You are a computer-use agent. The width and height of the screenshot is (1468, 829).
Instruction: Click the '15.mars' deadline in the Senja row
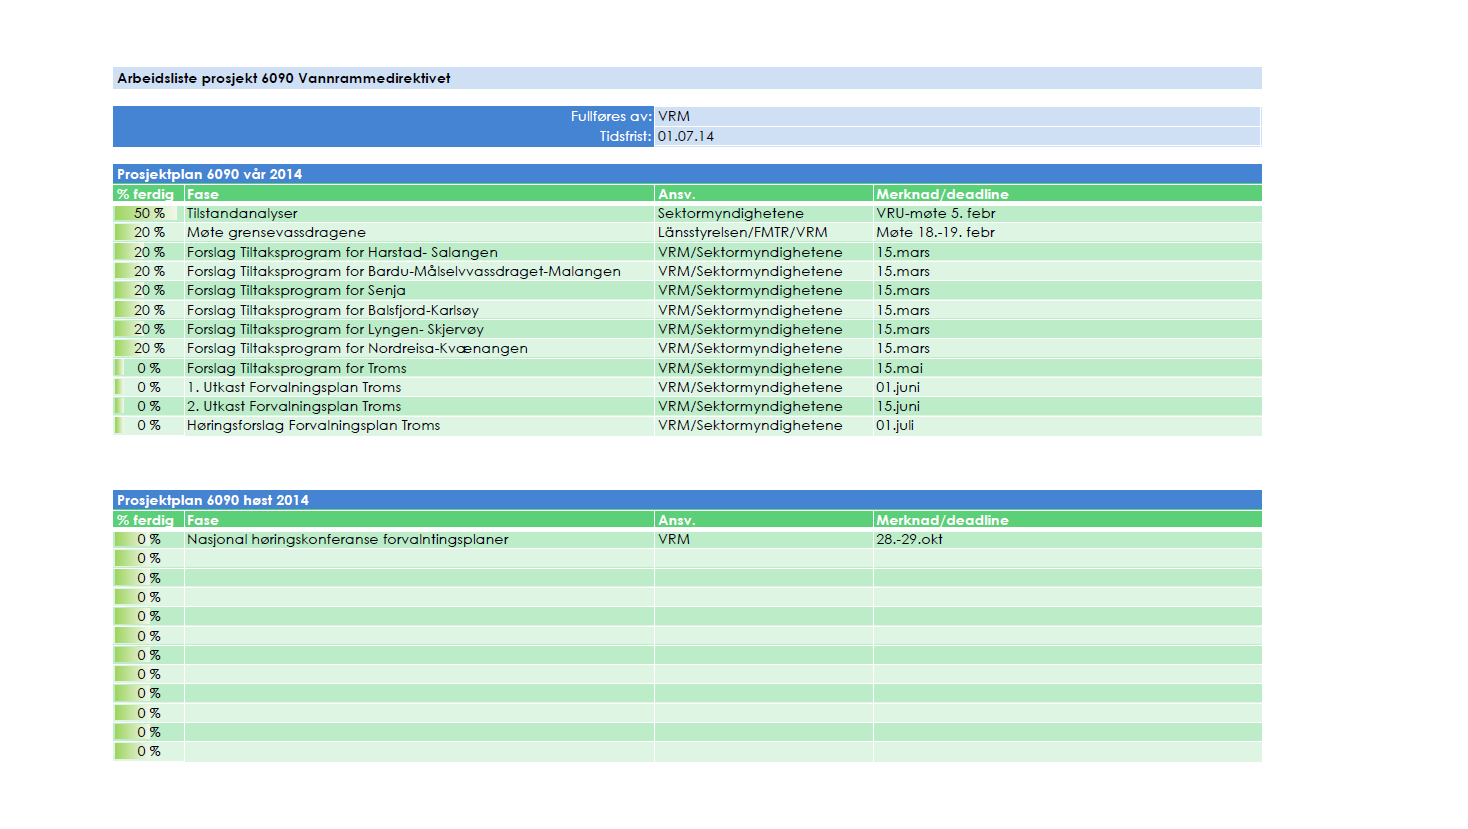click(1068, 290)
